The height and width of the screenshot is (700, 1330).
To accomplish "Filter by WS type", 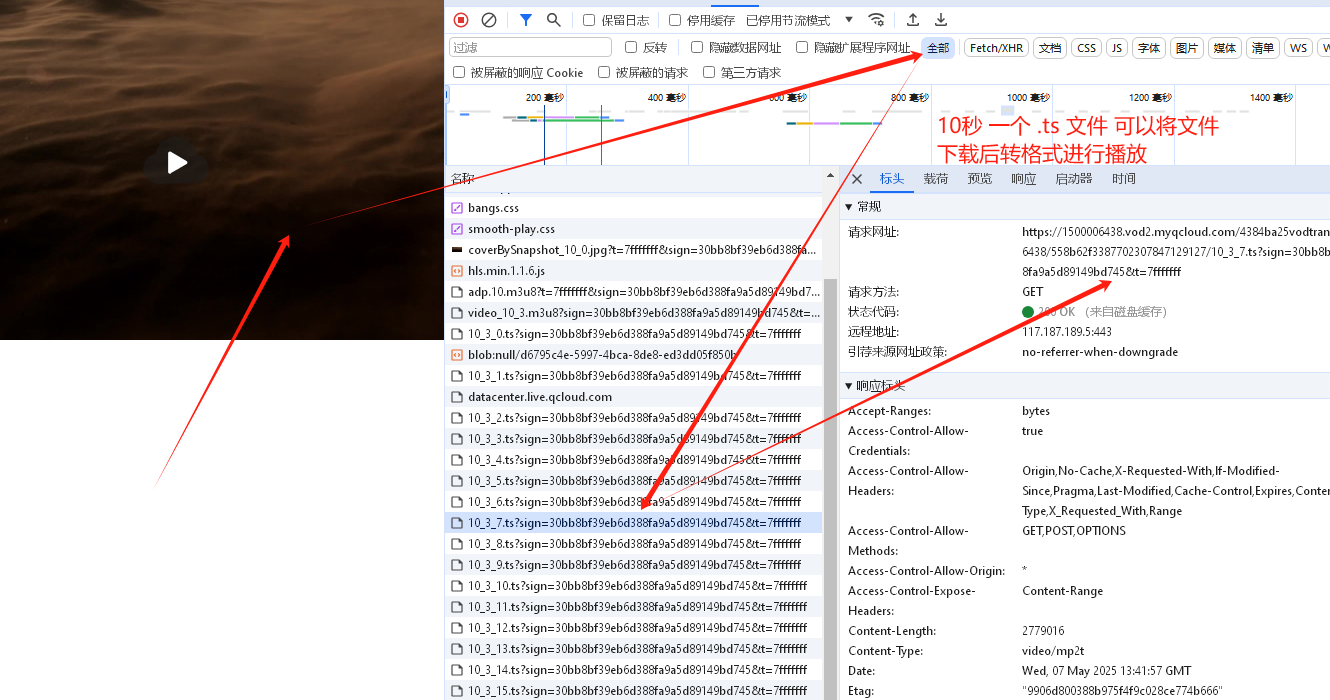I will point(1298,48).
